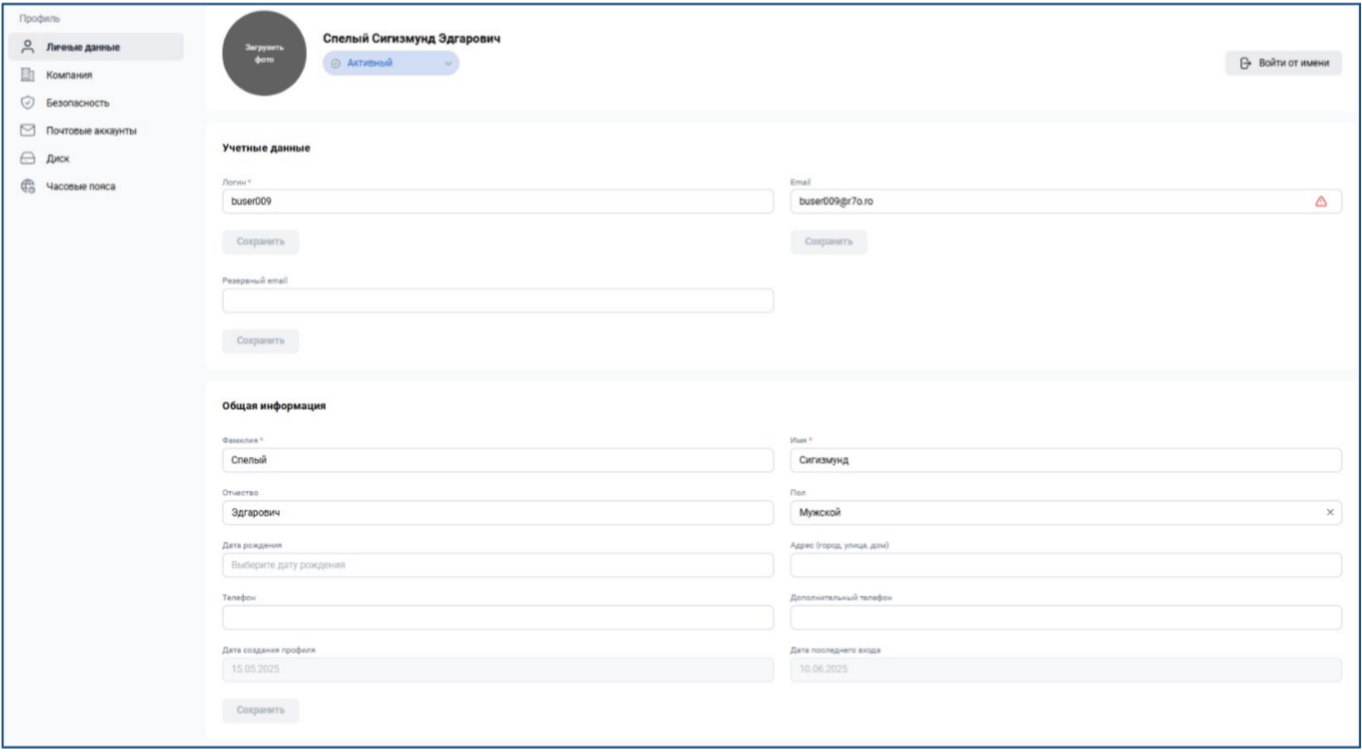Click Сохранить under Резервный email
The height and width of the screenshot is (752, 1362).
pyautogui.click(x=260, y=341)
